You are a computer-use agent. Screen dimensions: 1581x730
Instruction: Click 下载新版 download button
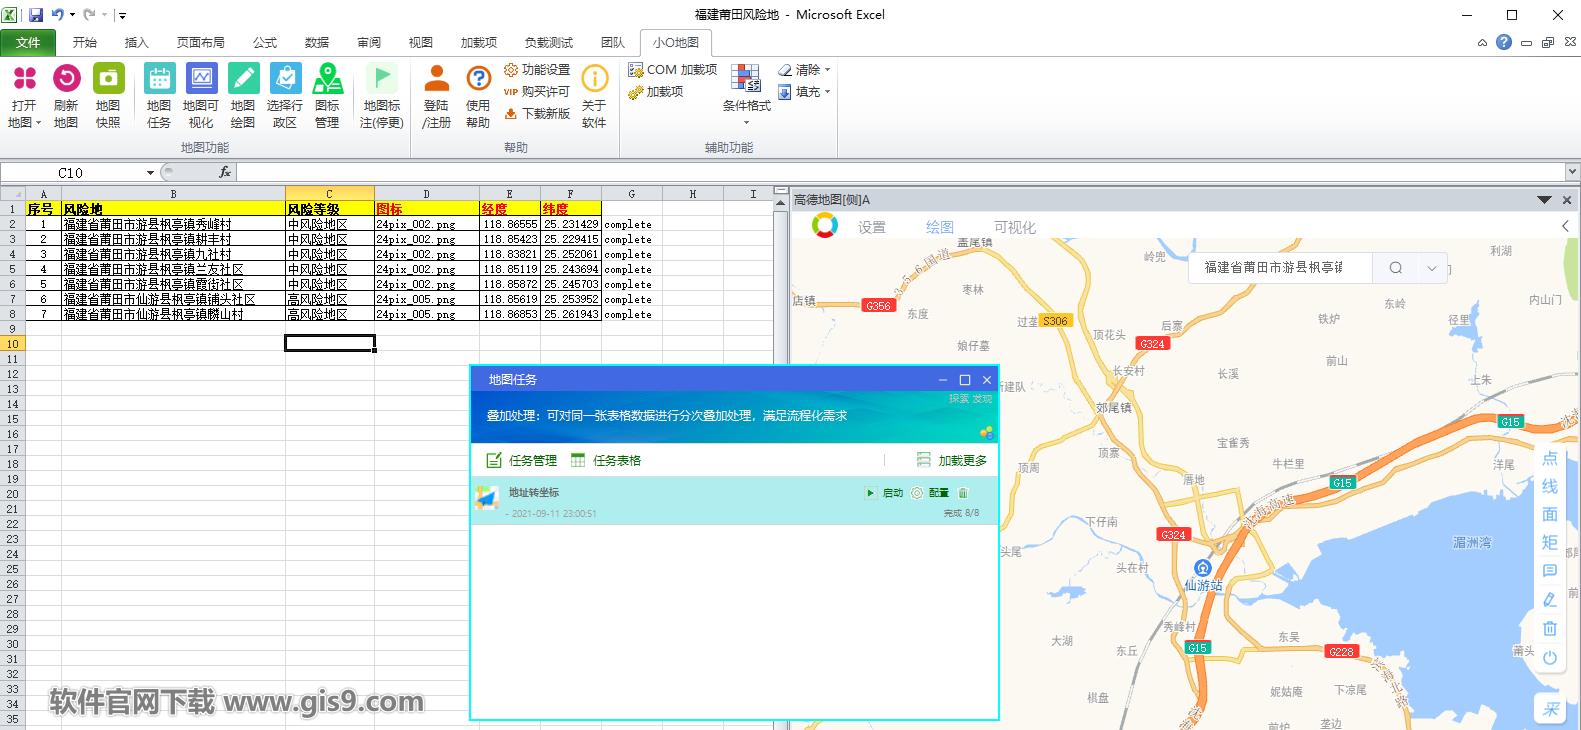(537, 114)
